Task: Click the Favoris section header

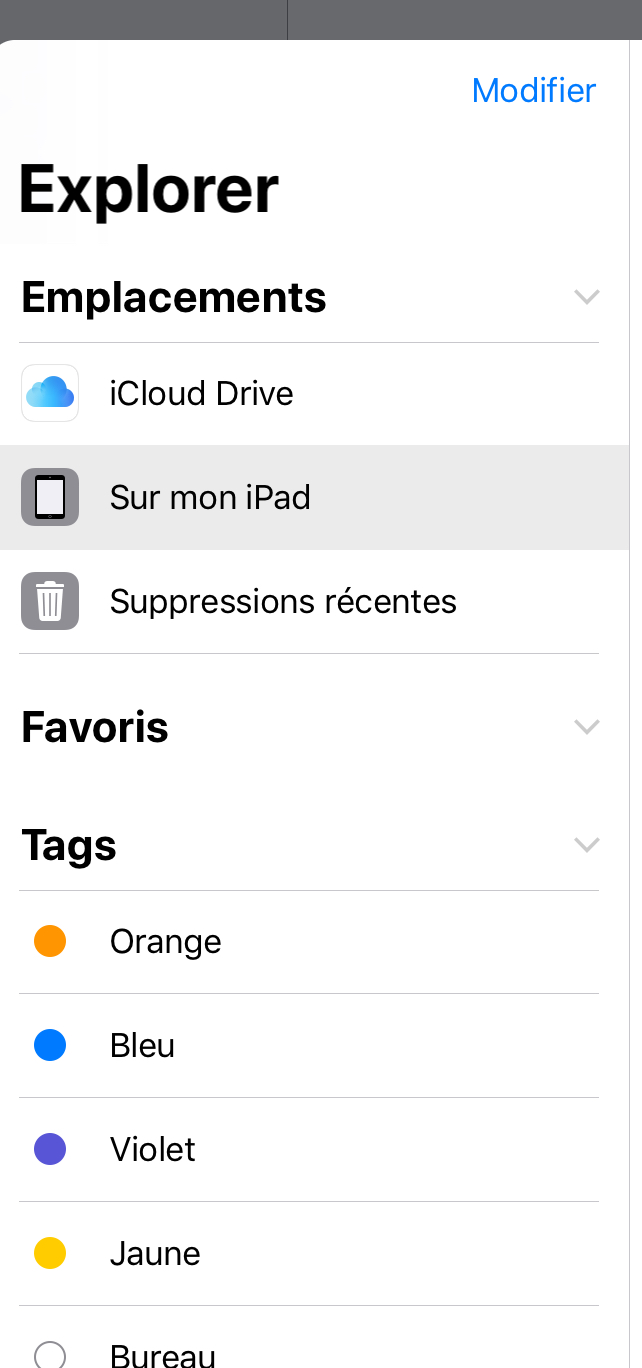Action: click(x=95, y=727)
